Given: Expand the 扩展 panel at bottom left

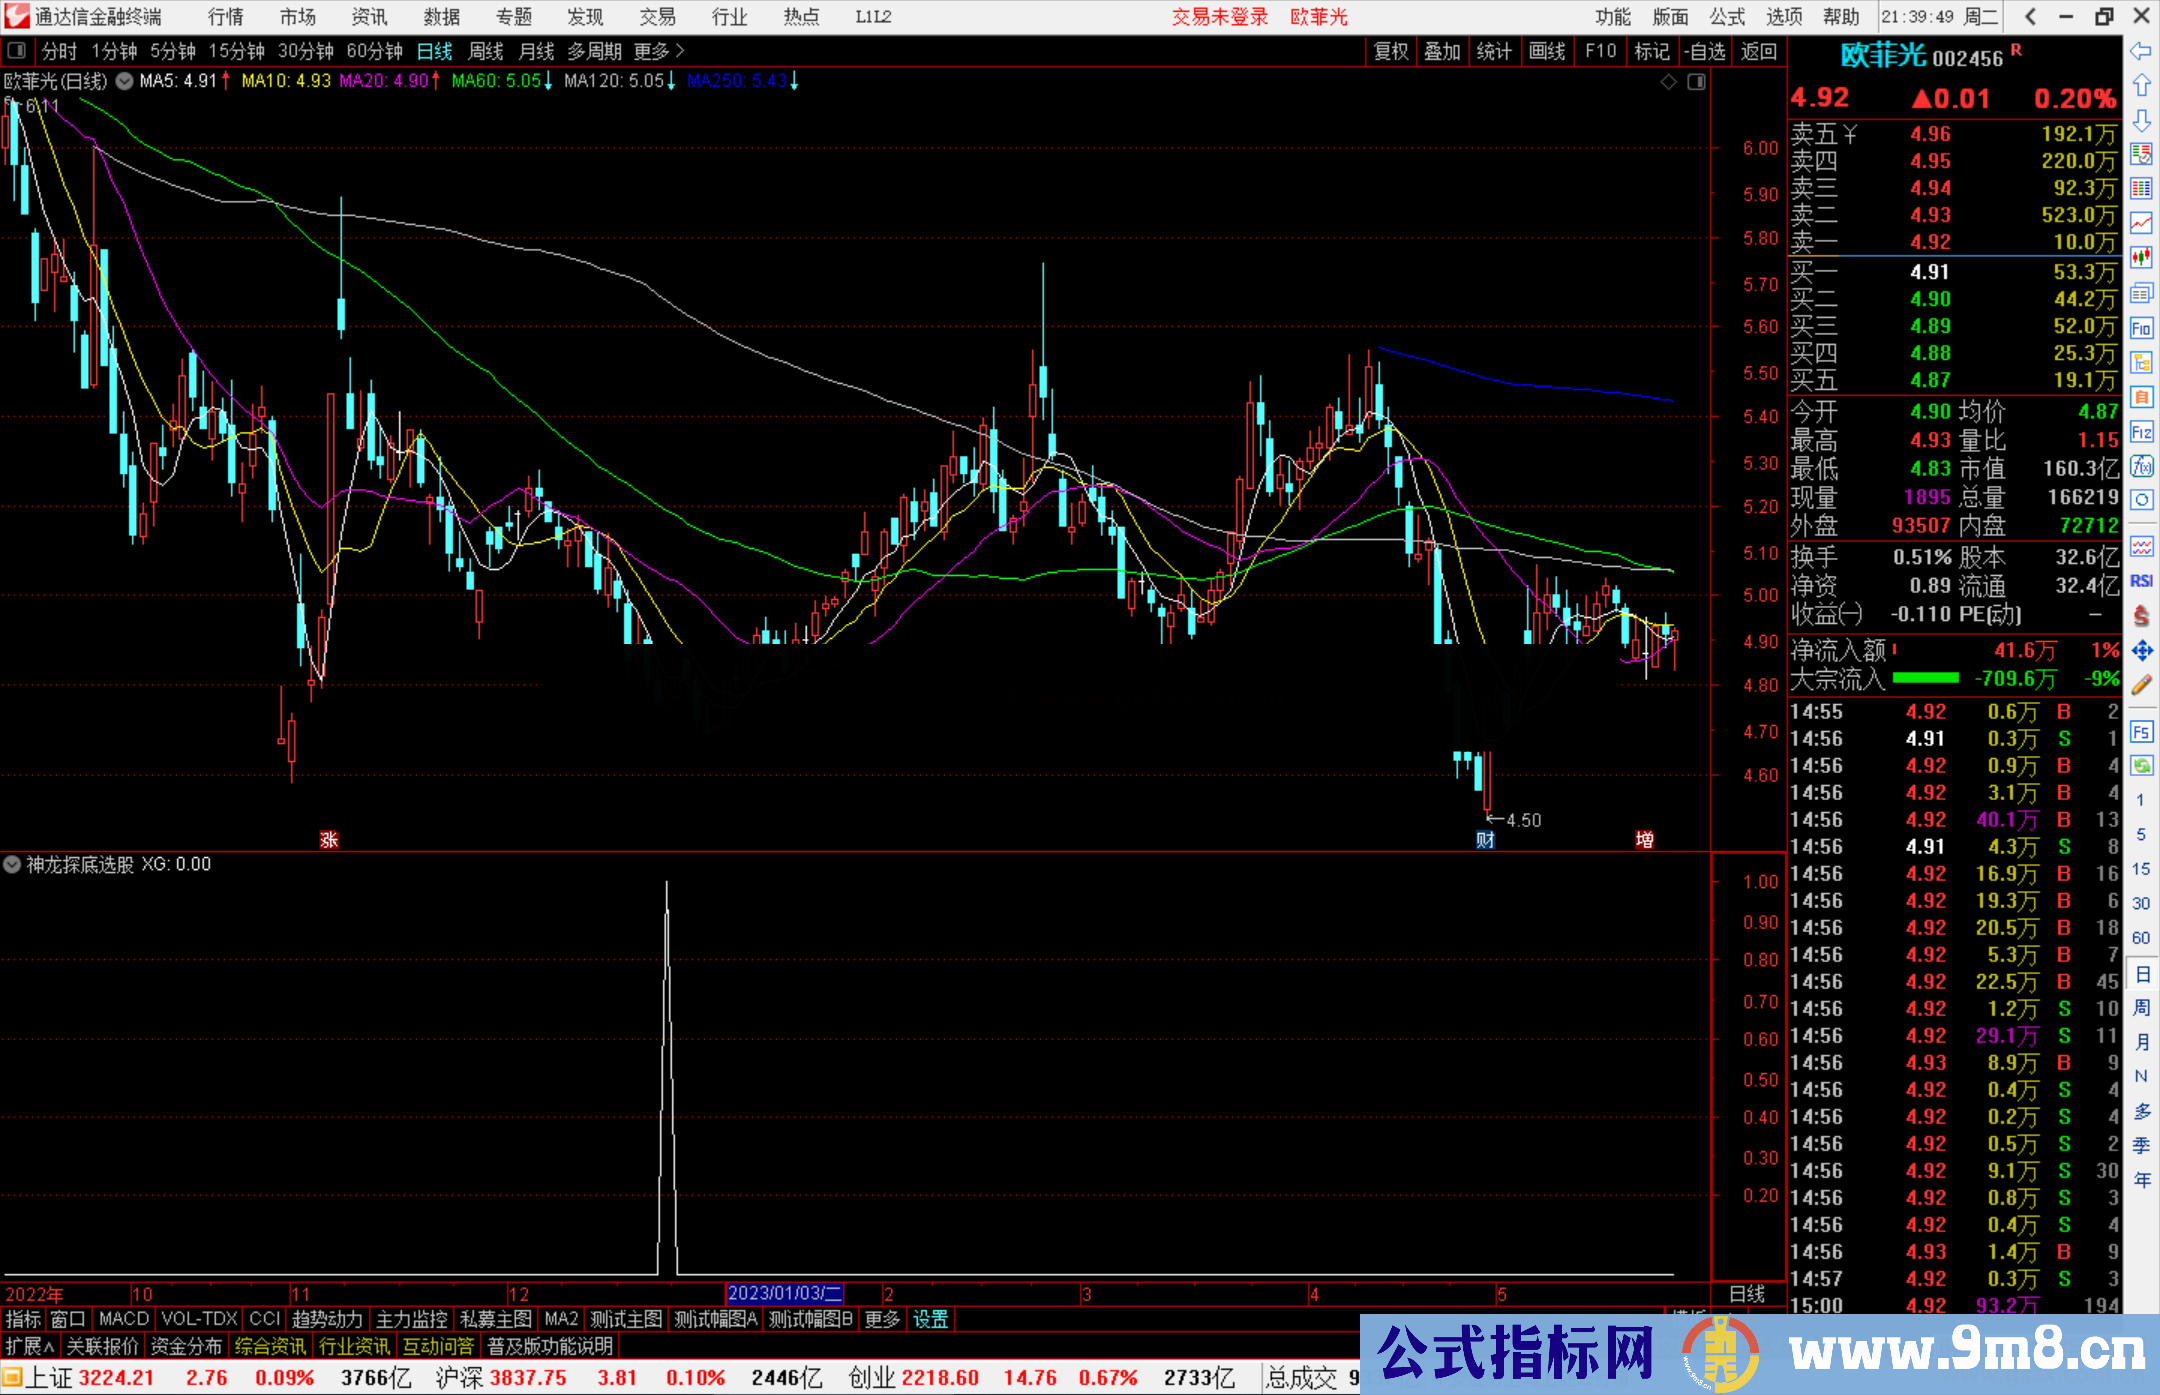Looking at the screenshot, I should [30, 1346].
